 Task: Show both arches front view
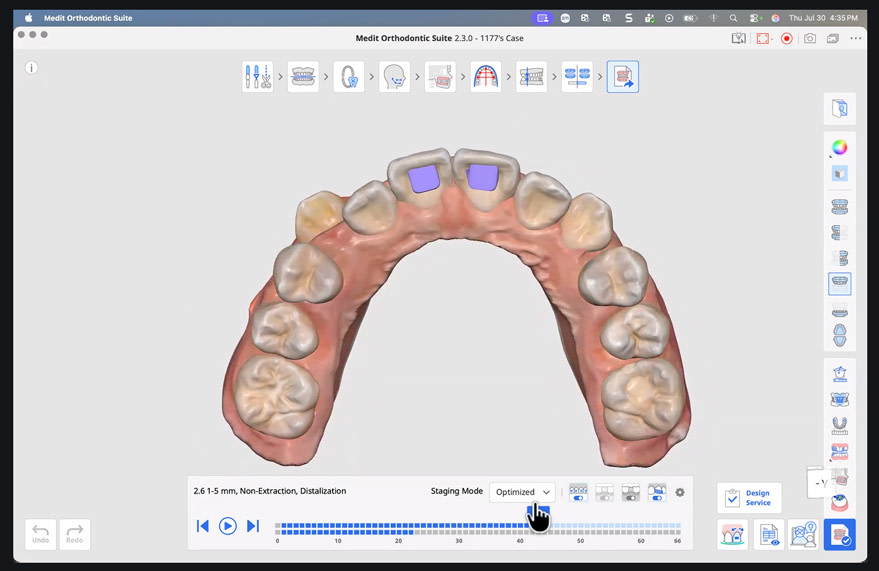(x=839, y=207)
